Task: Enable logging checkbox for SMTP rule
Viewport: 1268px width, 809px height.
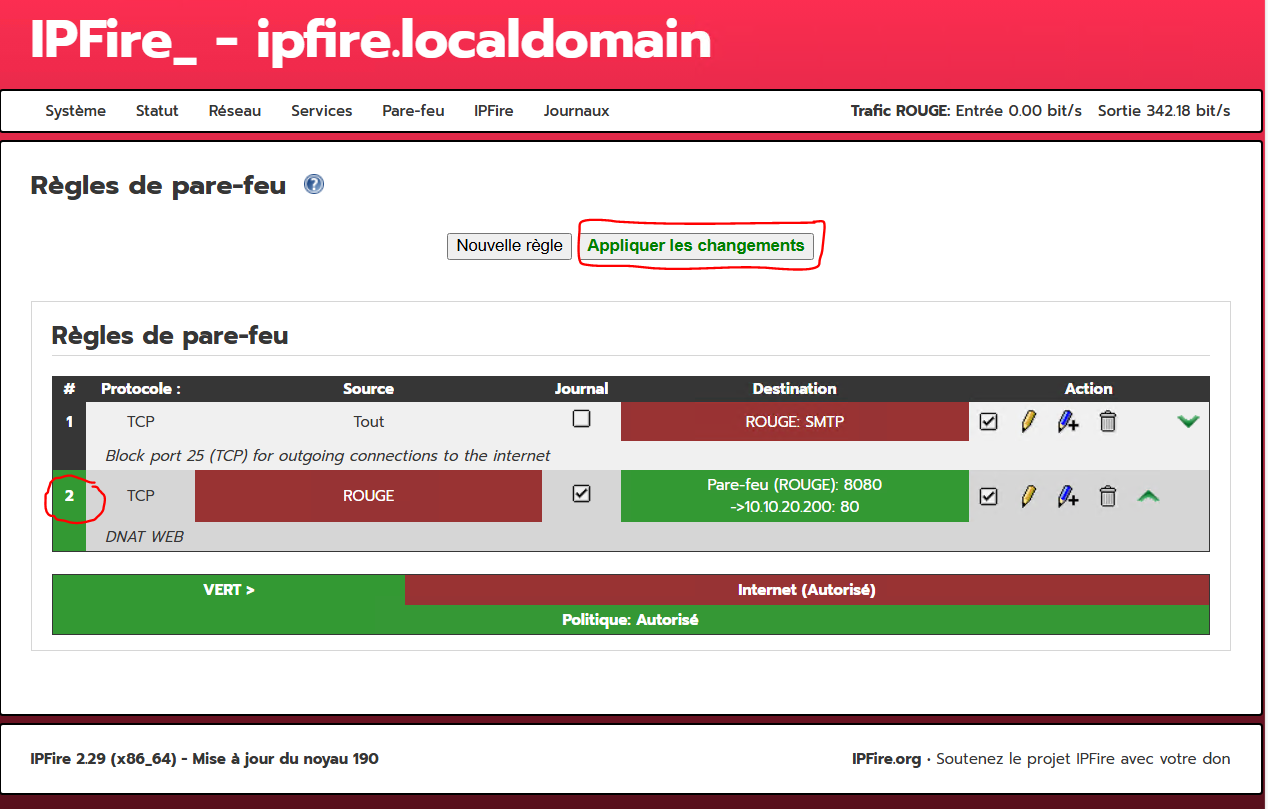Action: 581,419
